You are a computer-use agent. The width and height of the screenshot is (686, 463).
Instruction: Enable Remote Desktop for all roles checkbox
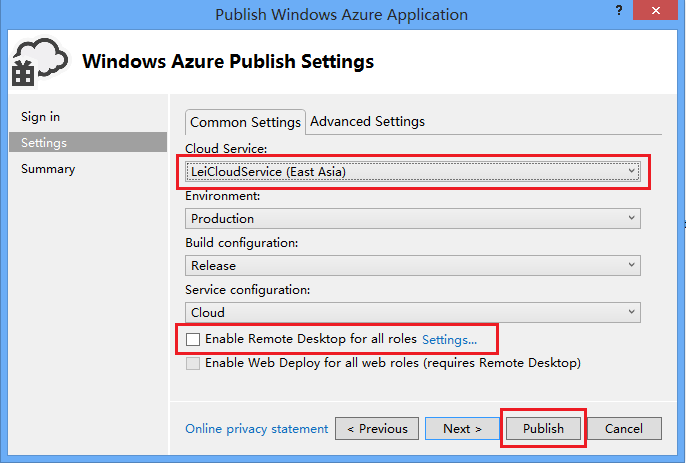[x=192, y=339]
